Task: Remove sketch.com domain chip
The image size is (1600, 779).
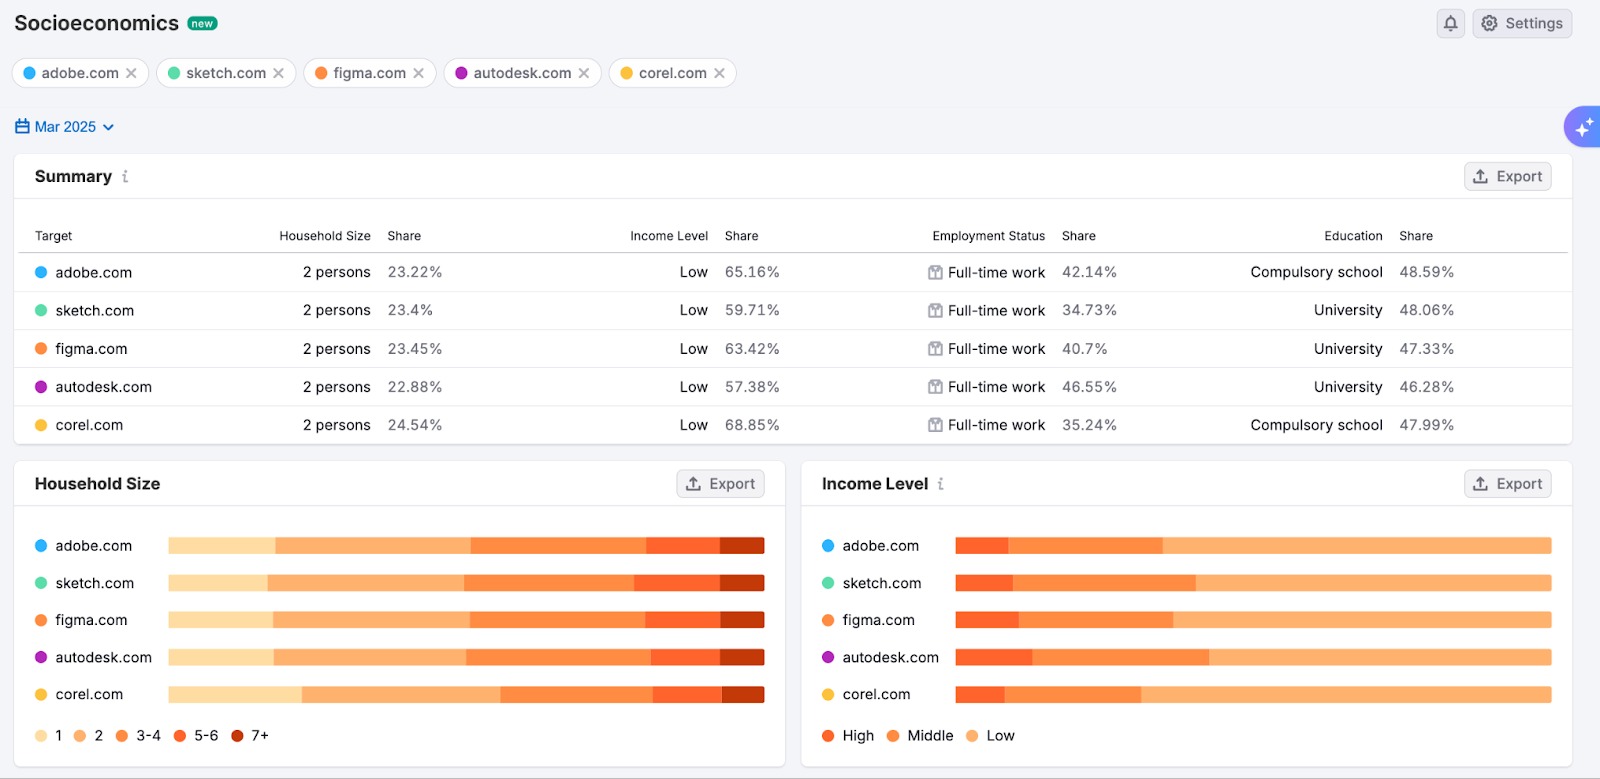Action: (278, 73)
